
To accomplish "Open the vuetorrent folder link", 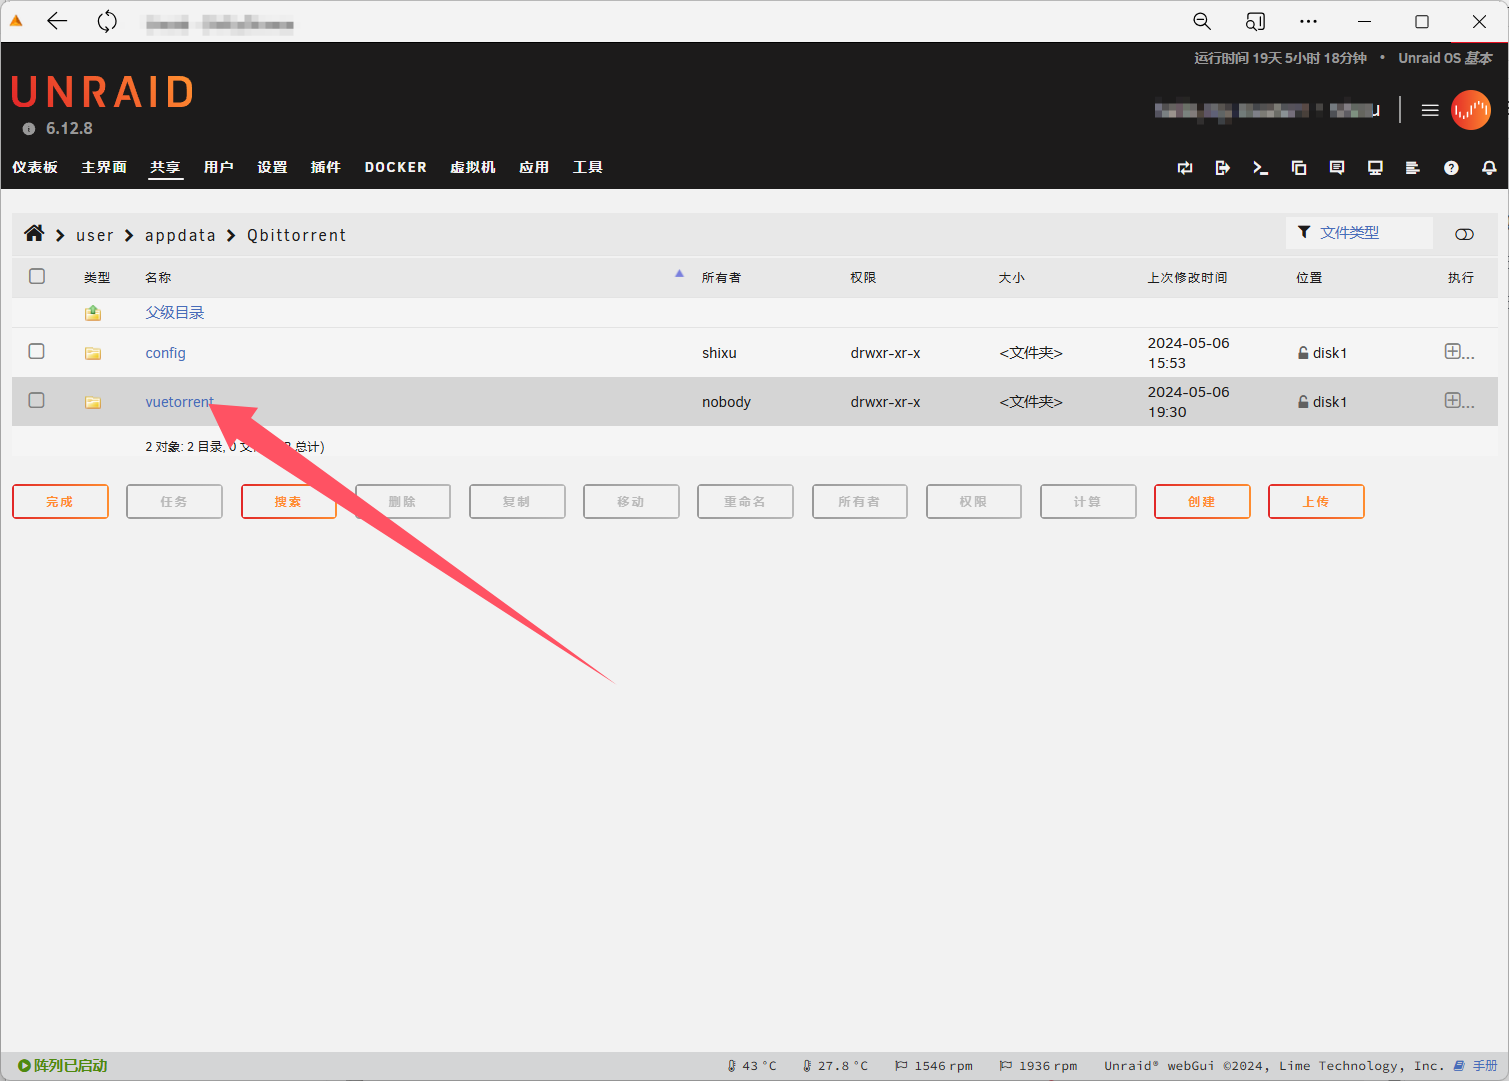I will pos(179,402).
